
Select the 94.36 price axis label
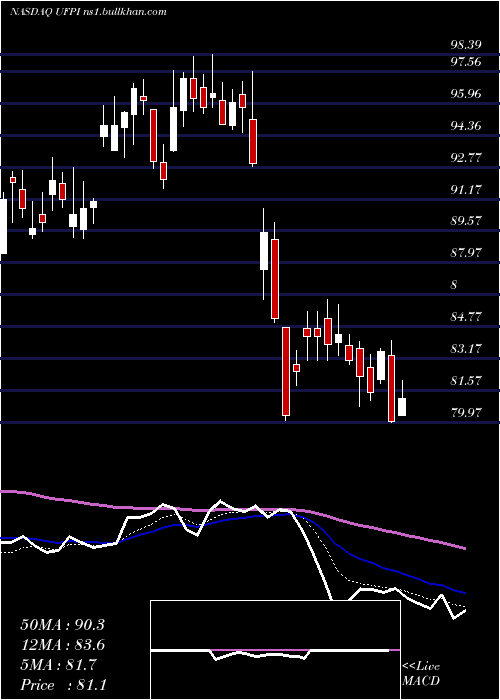tap(466, 126)
